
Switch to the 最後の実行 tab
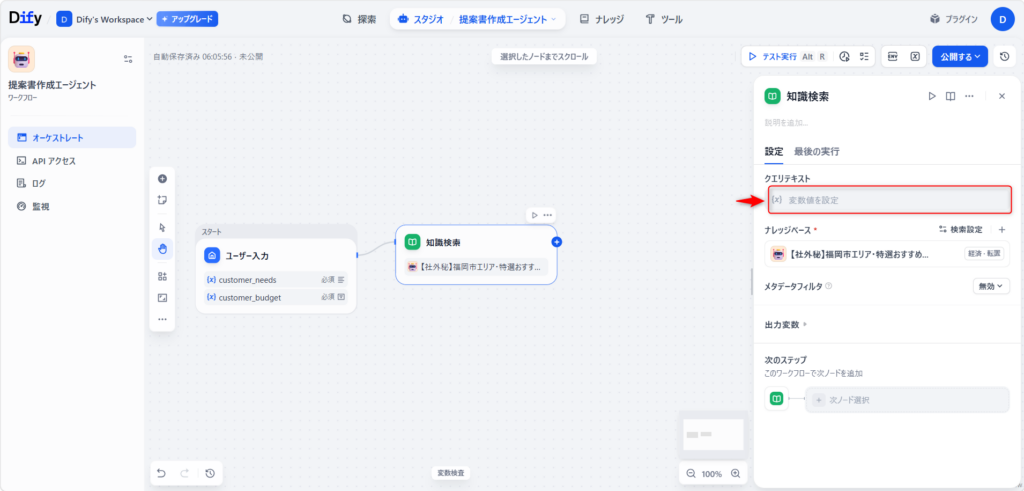click(x=816, y=152)
